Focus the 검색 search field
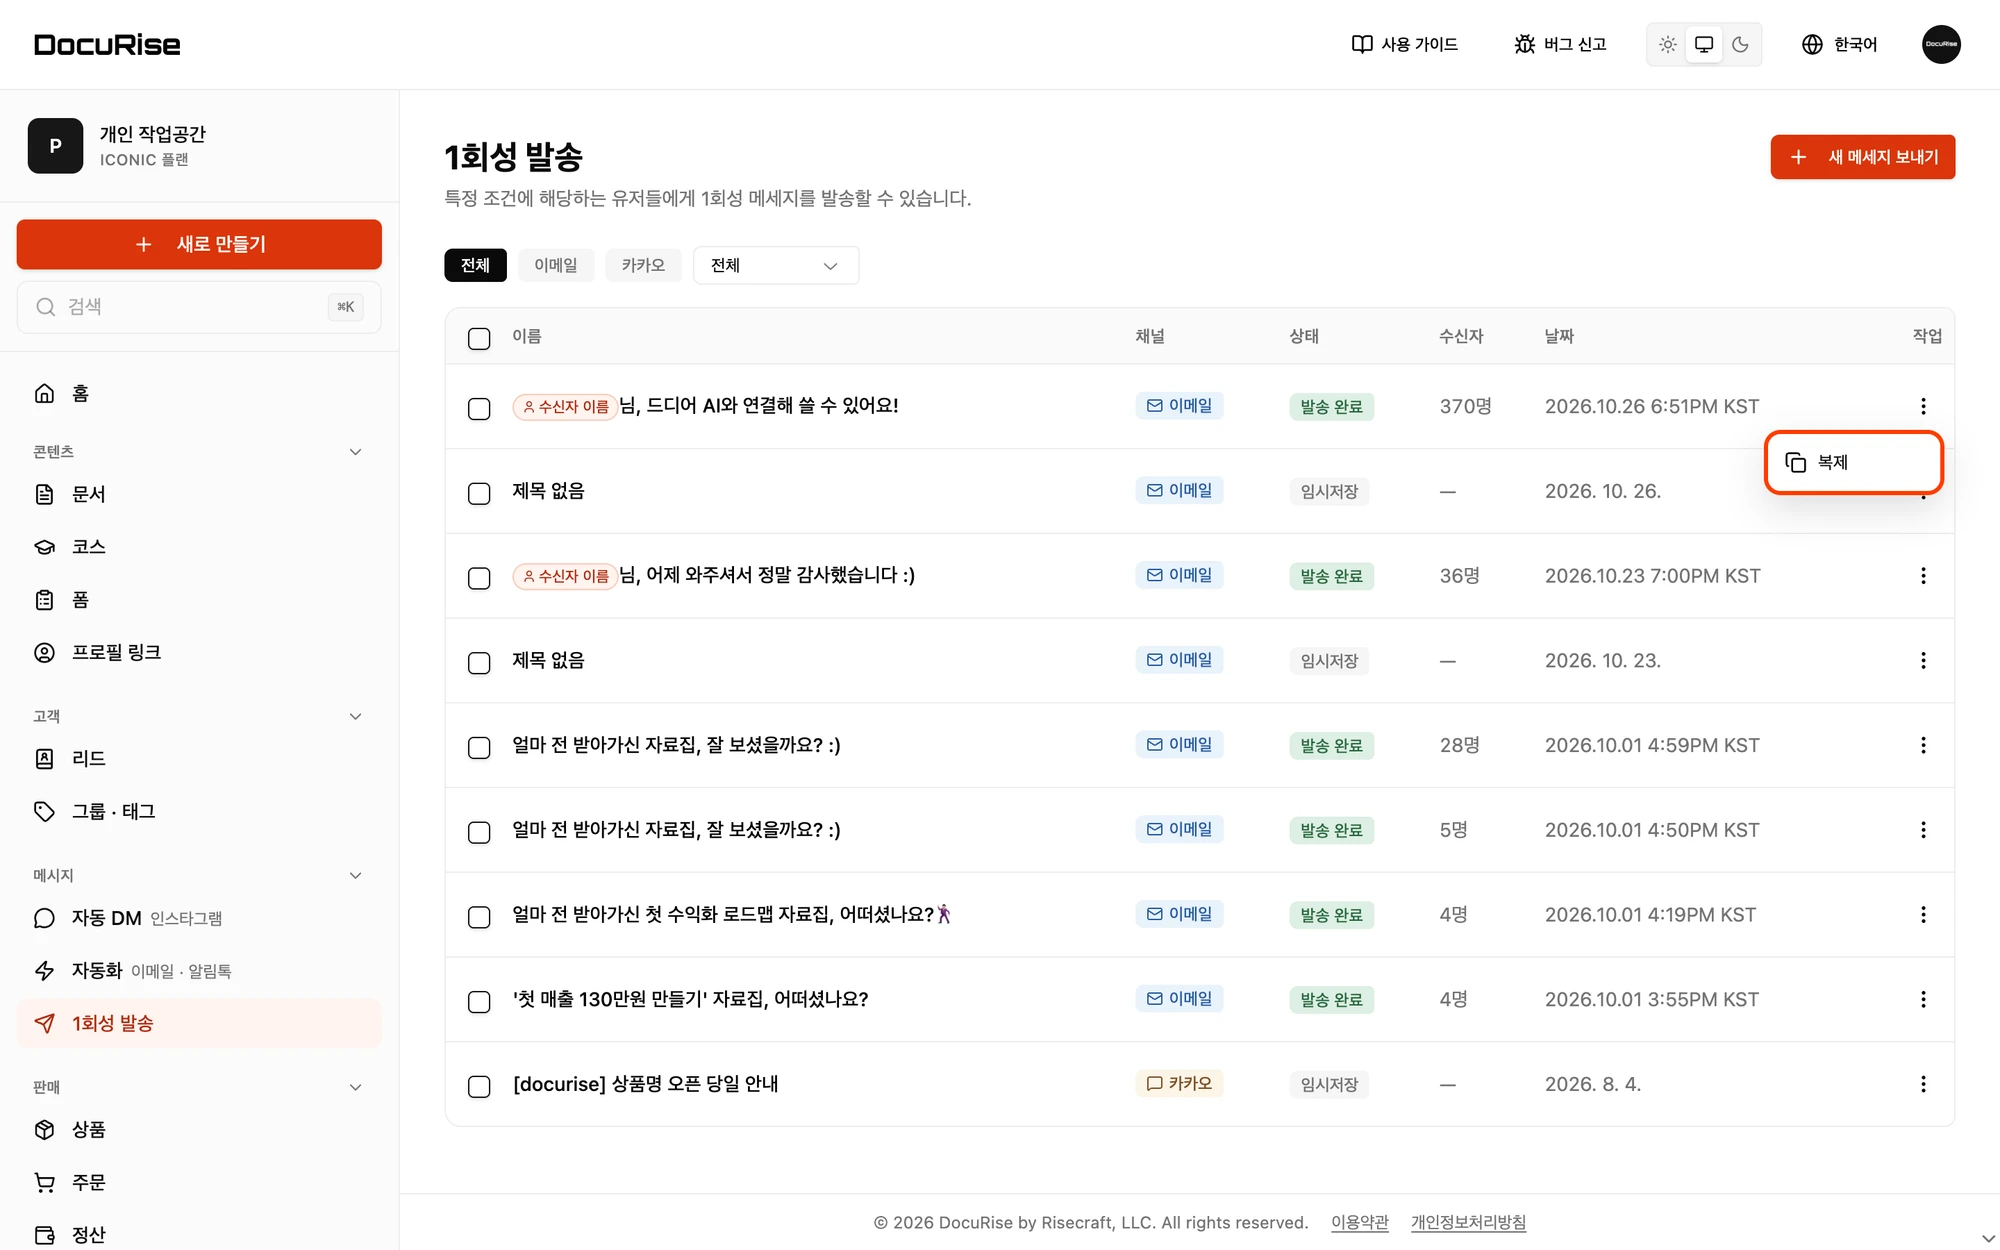The image size is (2000, 1250). pyautogui.click(x=199, y=307)
